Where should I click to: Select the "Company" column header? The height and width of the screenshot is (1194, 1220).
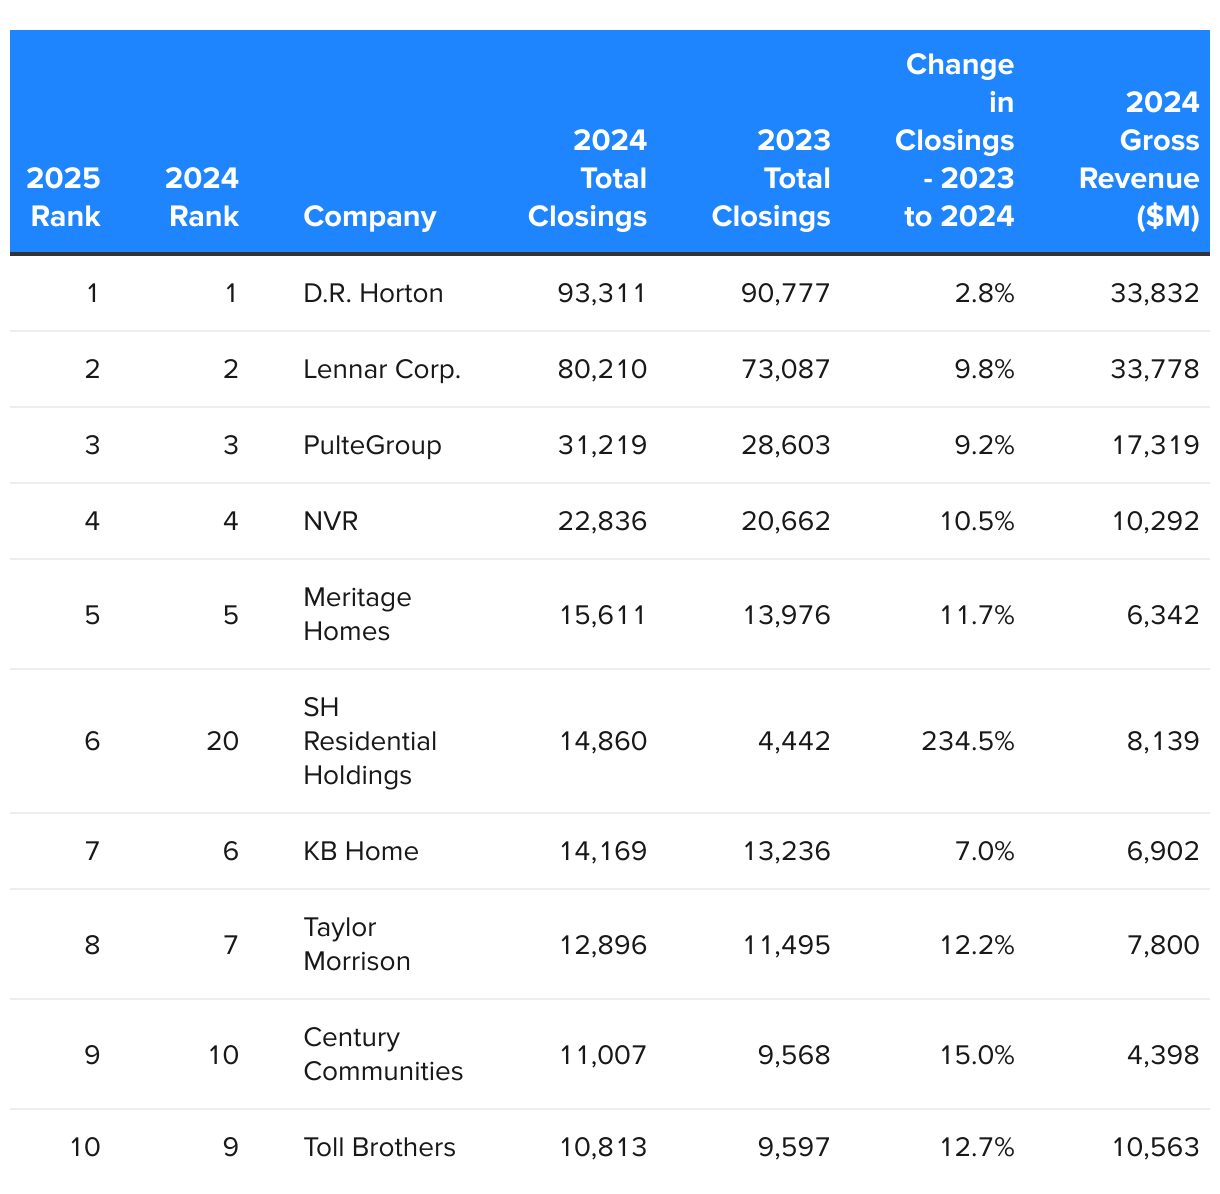(x=370, y=217)
